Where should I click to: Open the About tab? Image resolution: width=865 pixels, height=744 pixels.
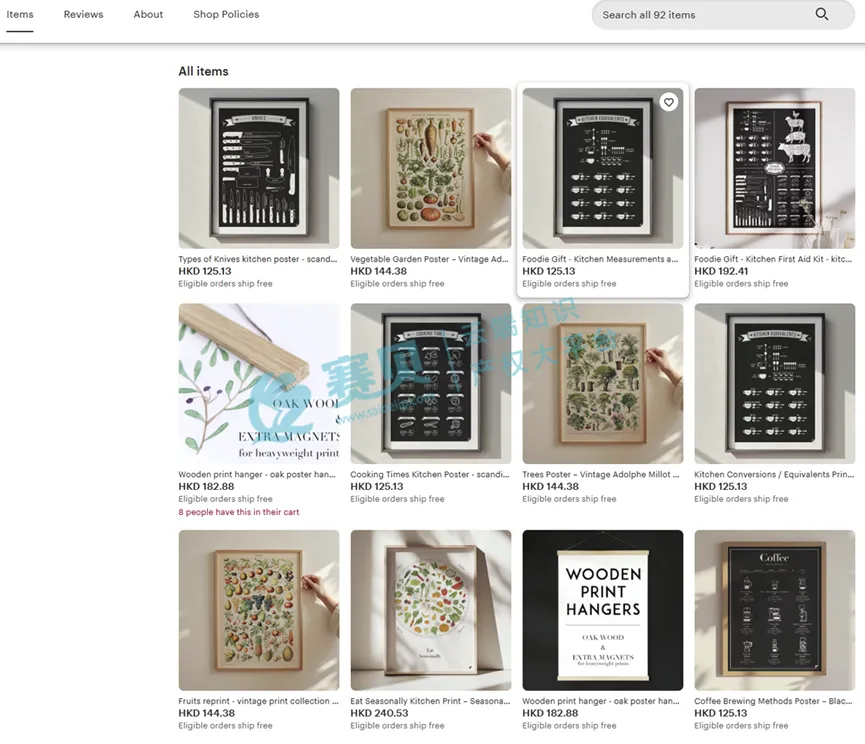(148, 15)
